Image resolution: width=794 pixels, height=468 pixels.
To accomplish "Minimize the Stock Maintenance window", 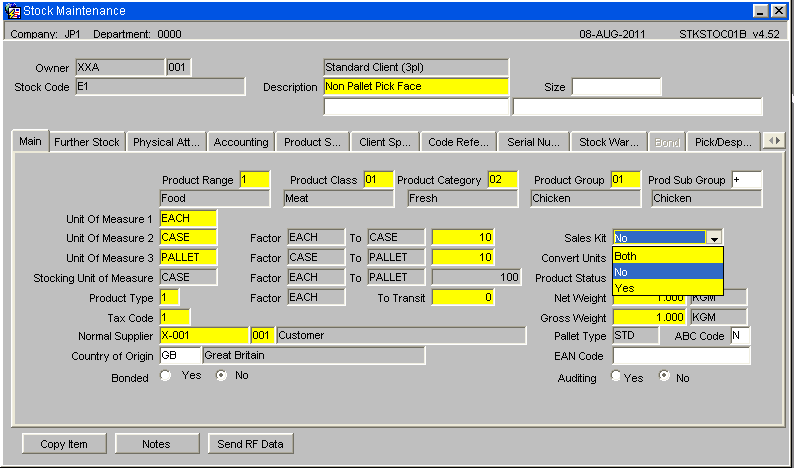I will tap(760, 11).
